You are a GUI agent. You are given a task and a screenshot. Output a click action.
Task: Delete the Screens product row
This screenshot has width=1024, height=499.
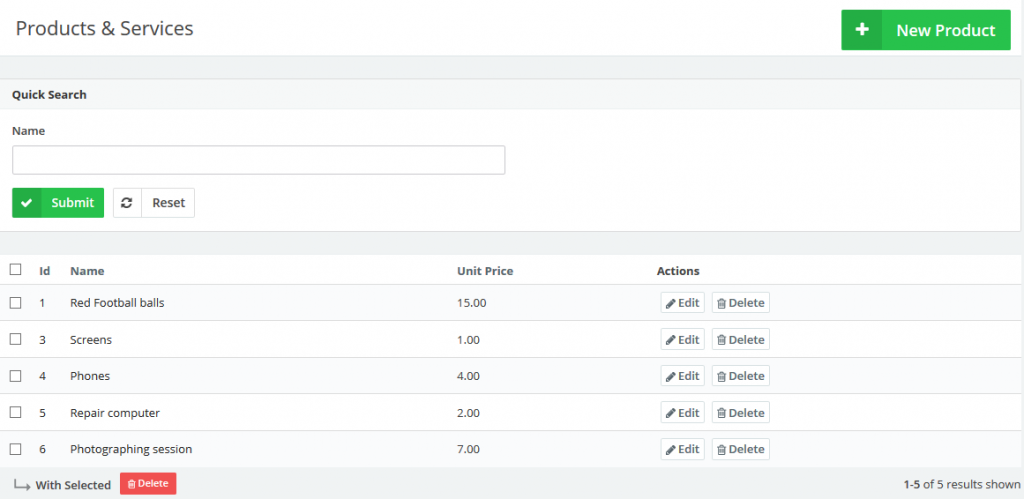(740, 340)
